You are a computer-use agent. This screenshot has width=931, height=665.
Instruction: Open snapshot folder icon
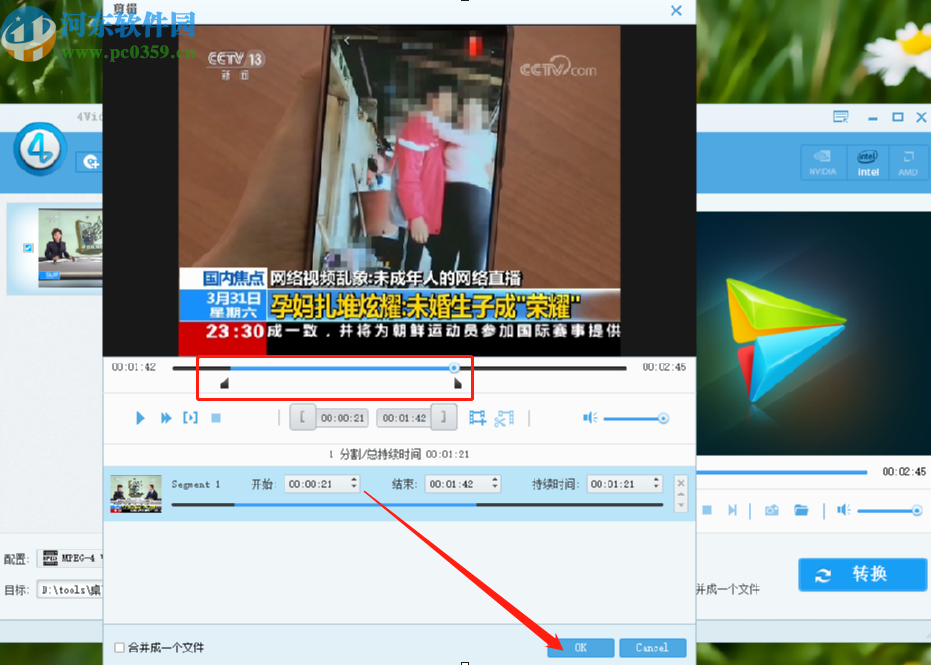(x=801, y=510)
